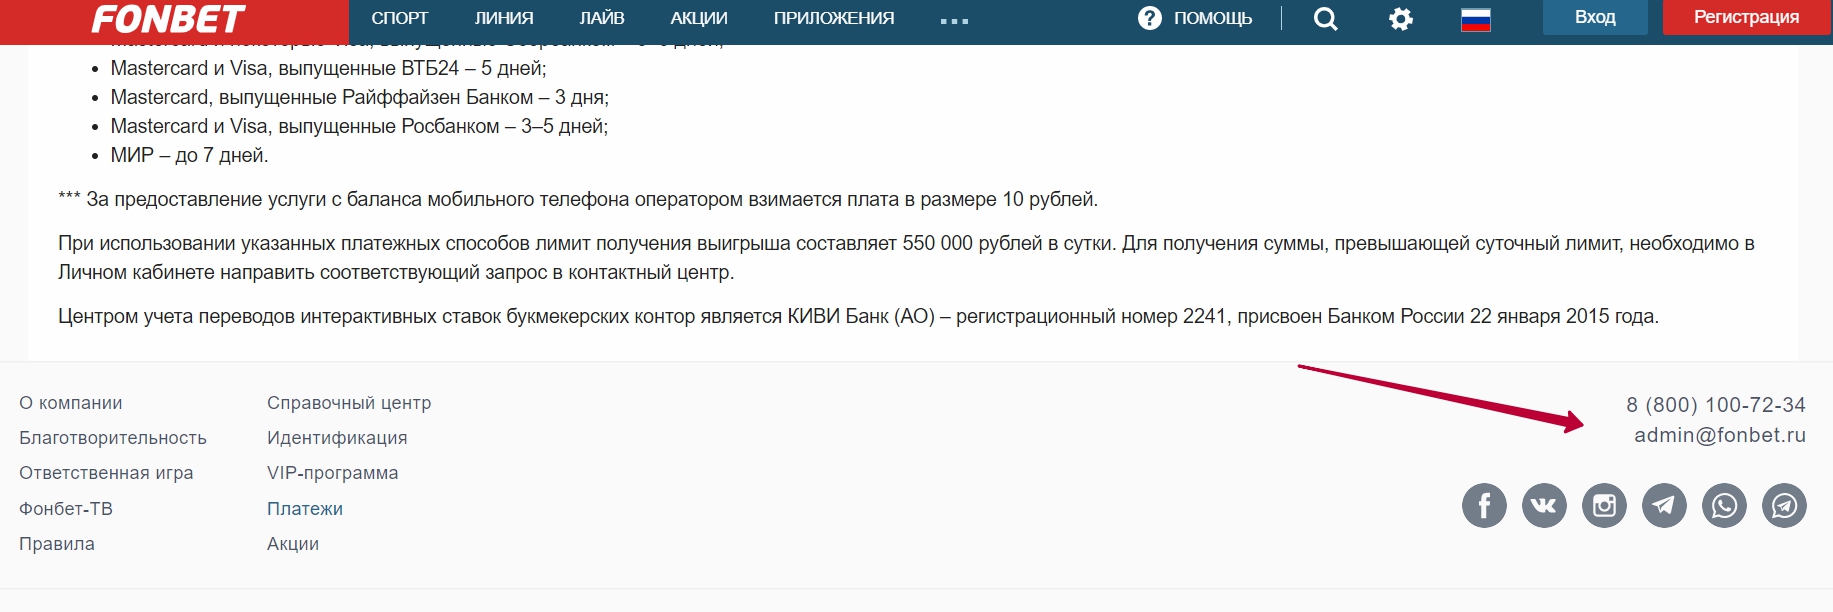Open the Telegram social icon
This screenshot has width=1833, height=612.
[x=1664, y=505]
